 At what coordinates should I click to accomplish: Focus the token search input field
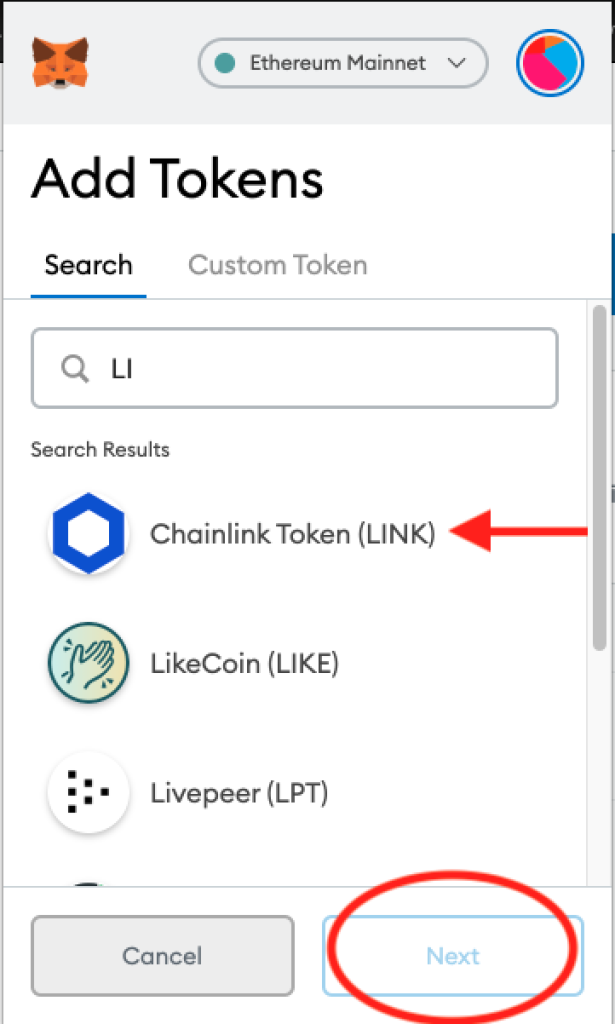click(x=320, y=369)
